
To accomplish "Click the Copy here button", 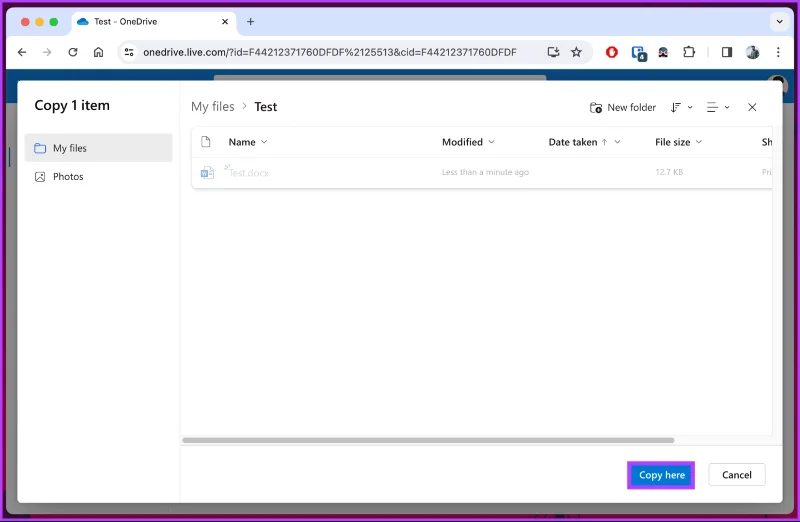I will point(661,475).
